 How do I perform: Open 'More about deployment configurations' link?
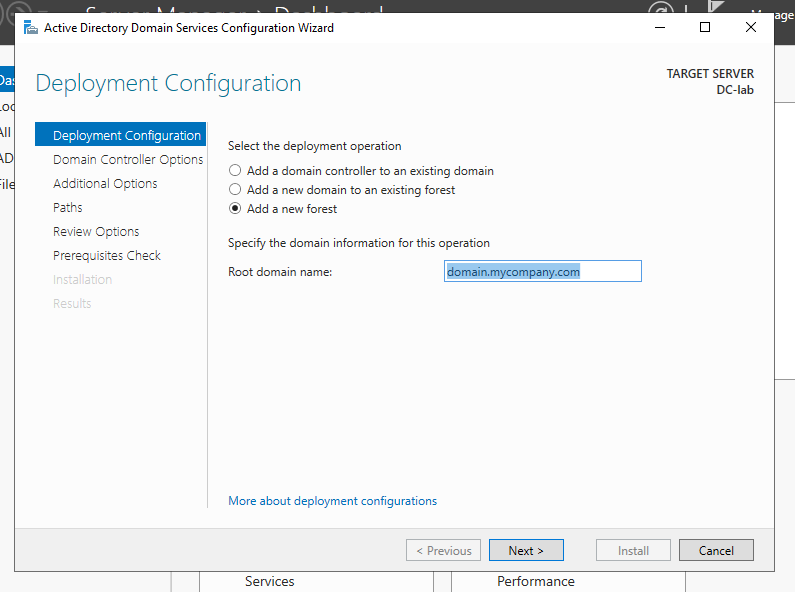332,501
